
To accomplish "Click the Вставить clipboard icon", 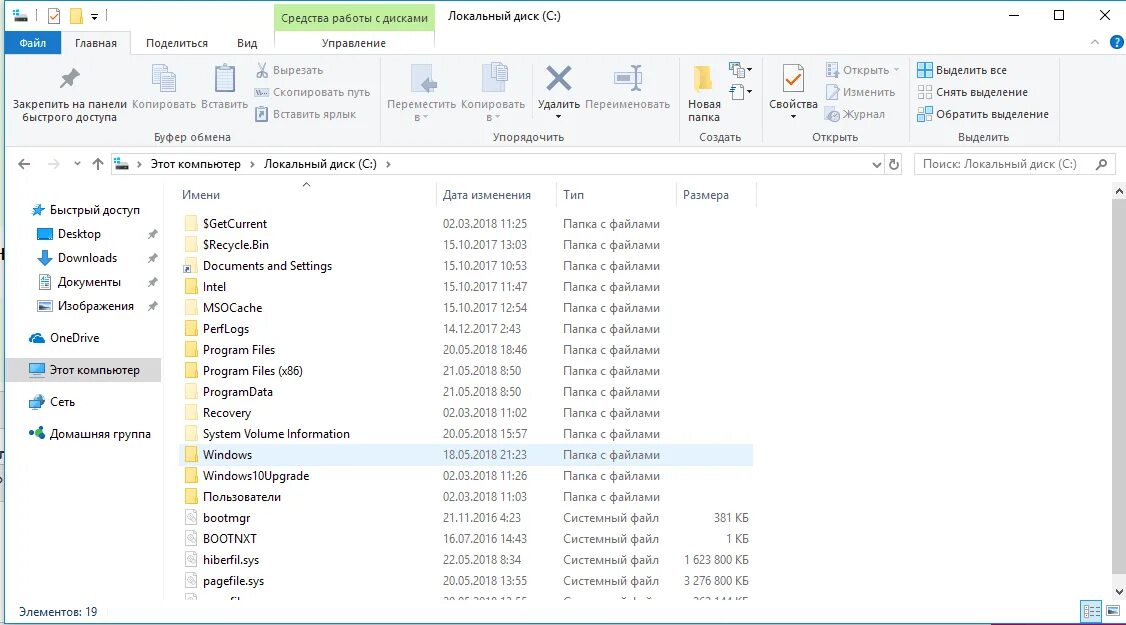I will click(225, 78).
